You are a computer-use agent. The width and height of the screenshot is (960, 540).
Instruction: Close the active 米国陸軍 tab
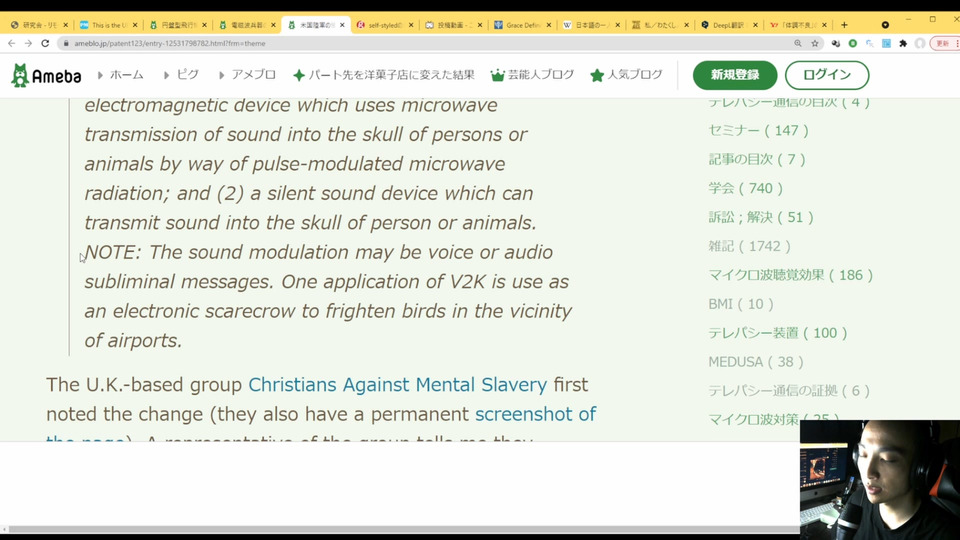pos(342,25)
